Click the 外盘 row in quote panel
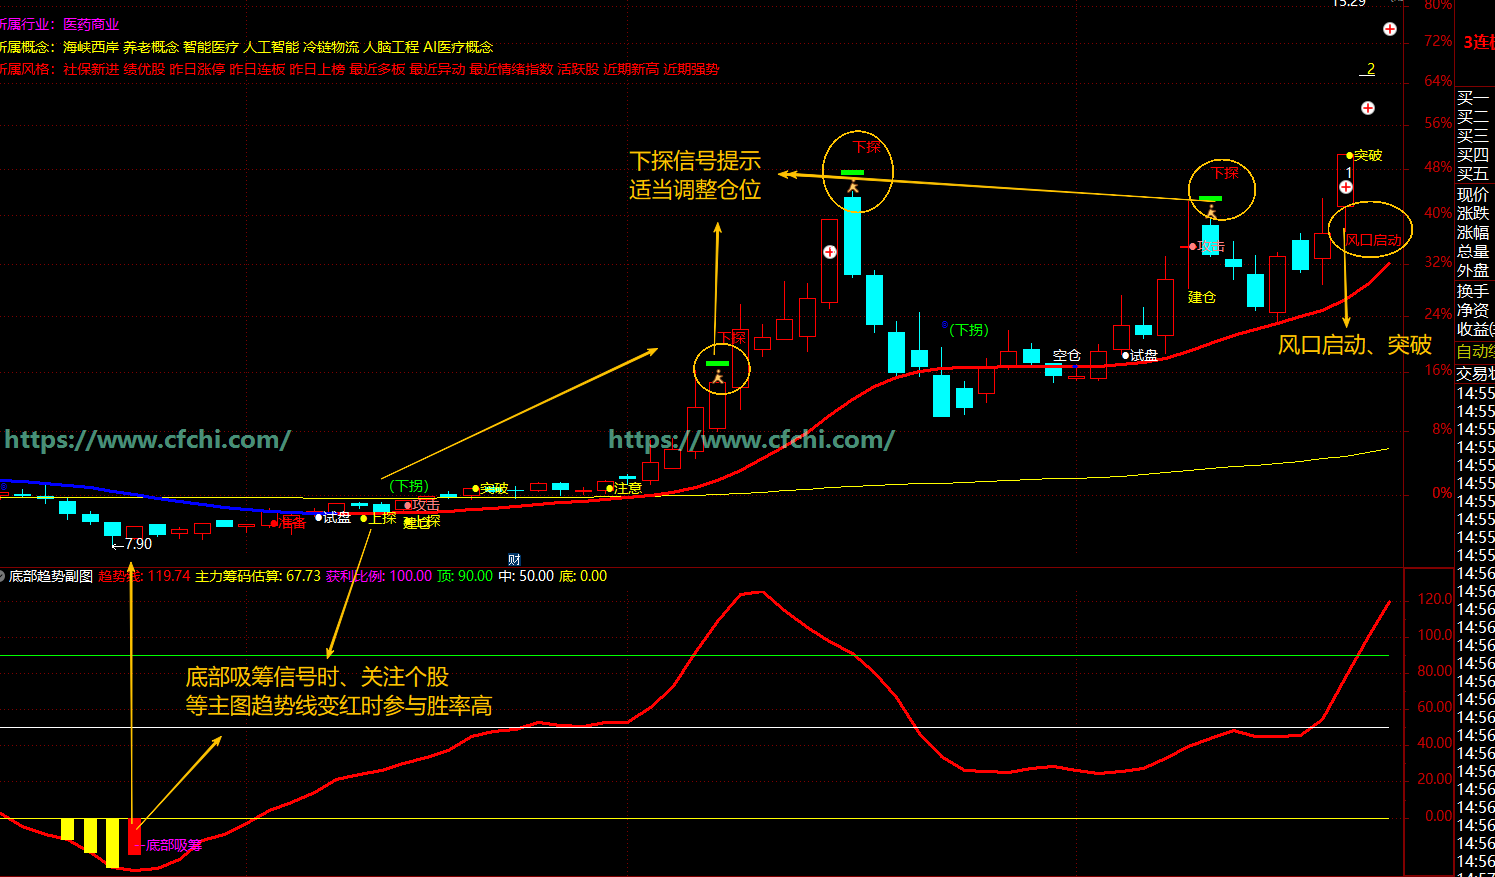Viewport: 1495px width, 877px height. click(x=1473, y=270)
